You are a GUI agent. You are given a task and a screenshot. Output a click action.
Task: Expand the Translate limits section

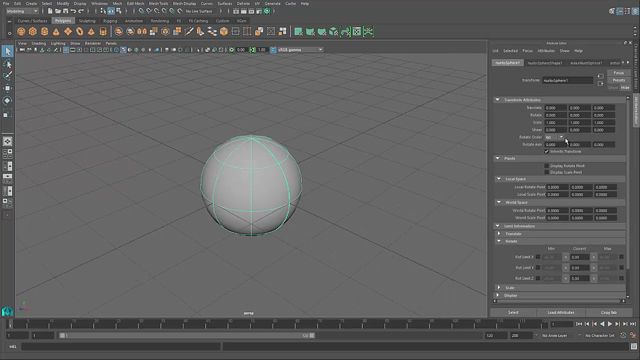click(x=499, y=233)
